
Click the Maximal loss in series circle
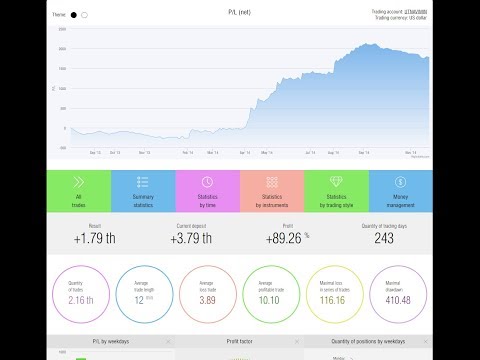tap(335, 294)
